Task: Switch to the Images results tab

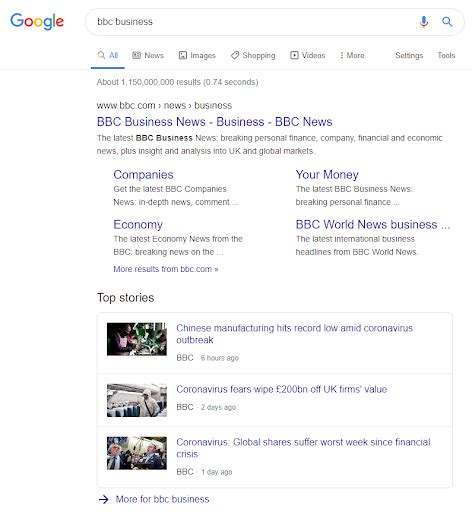Action: pyautogui.click(x=197, y=55)
